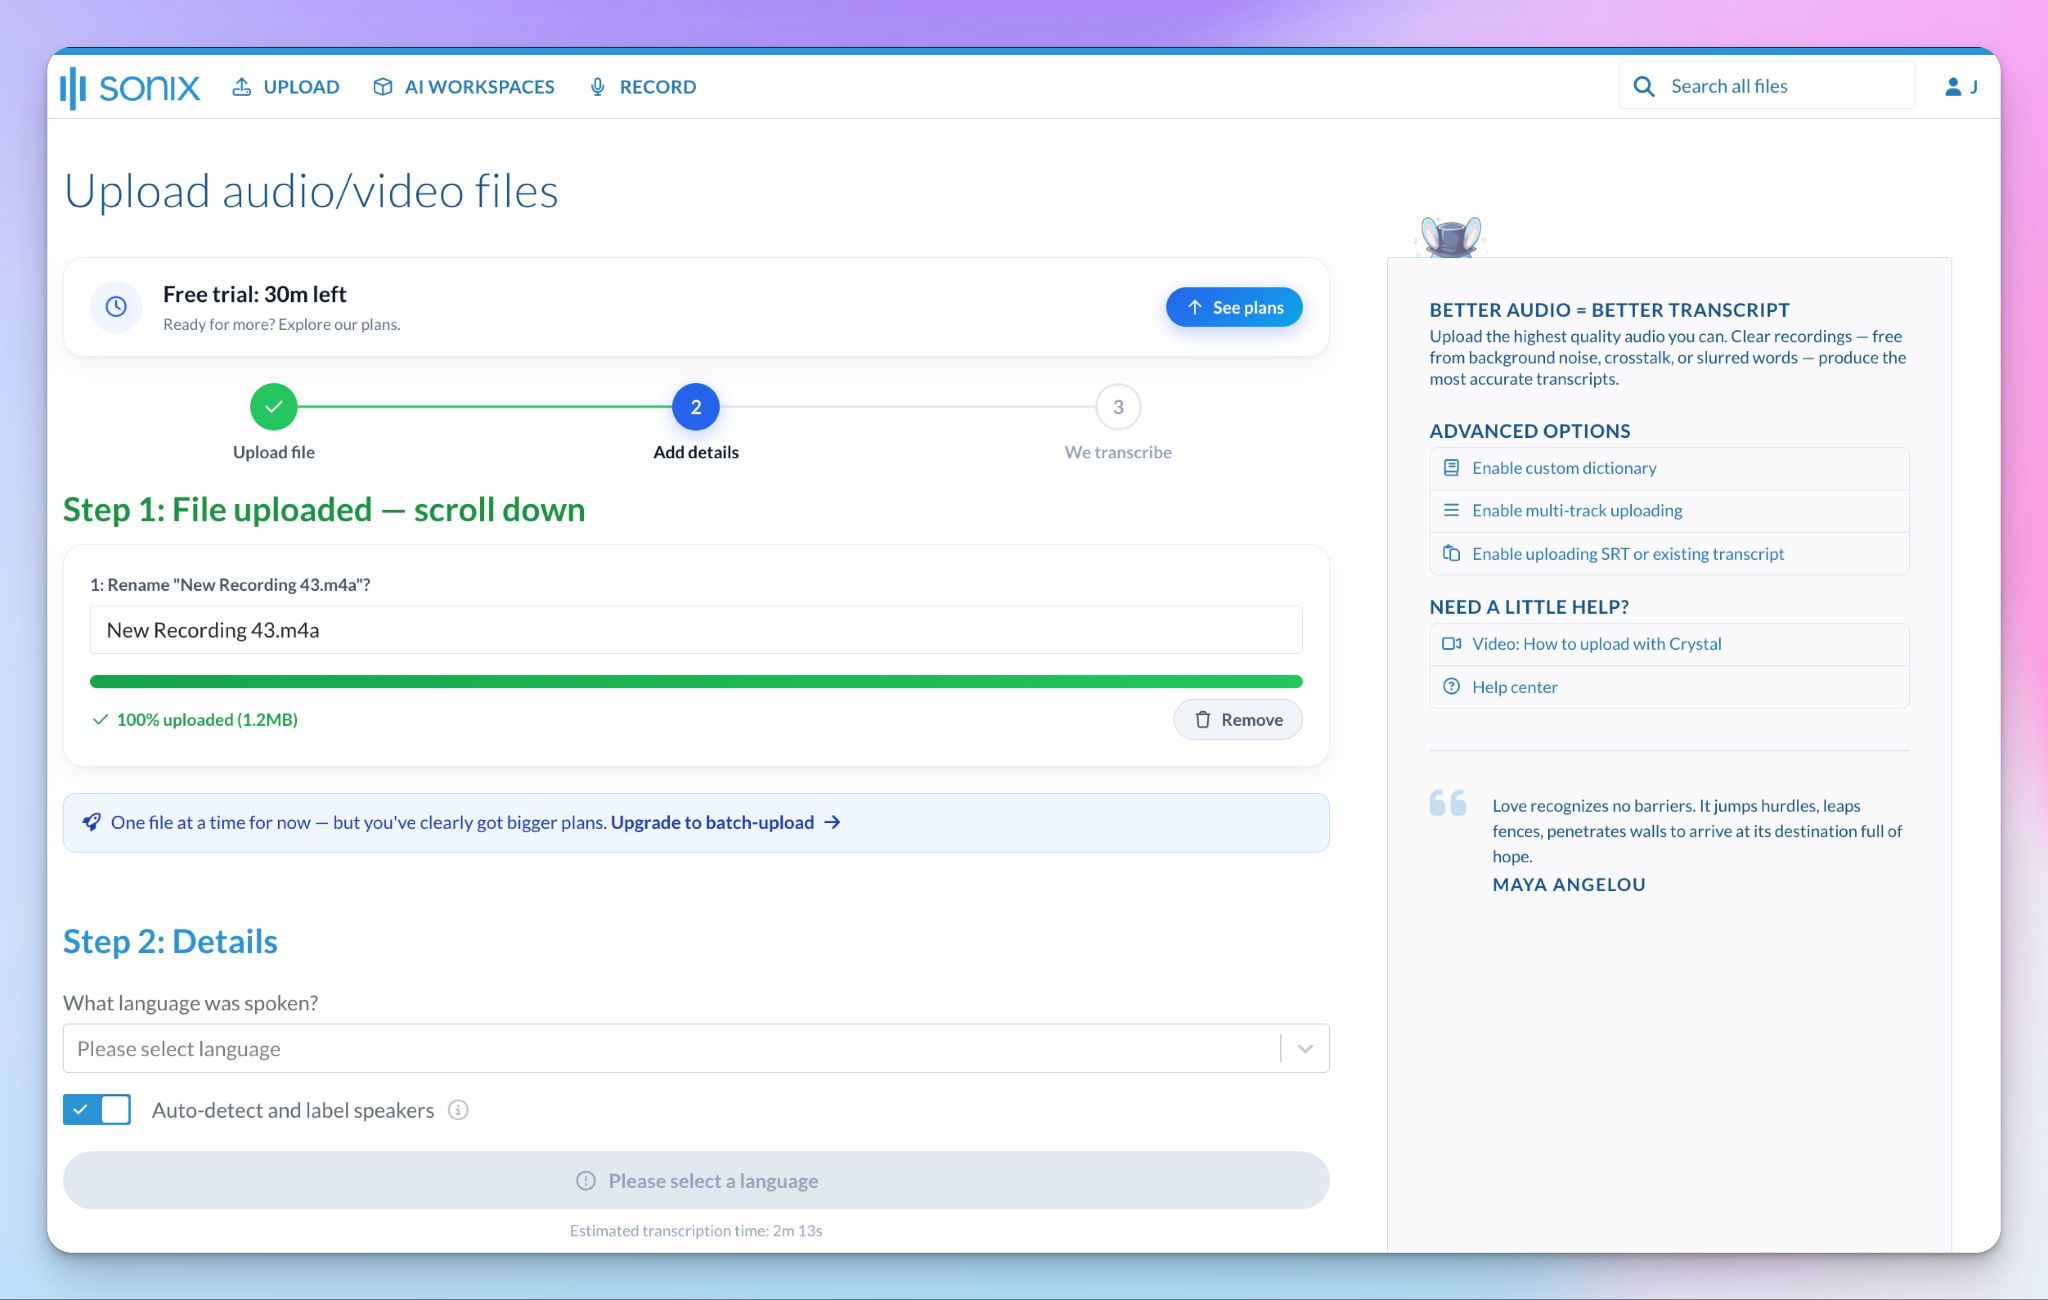Remove the uploaded New Recording file

point(1238,720)
